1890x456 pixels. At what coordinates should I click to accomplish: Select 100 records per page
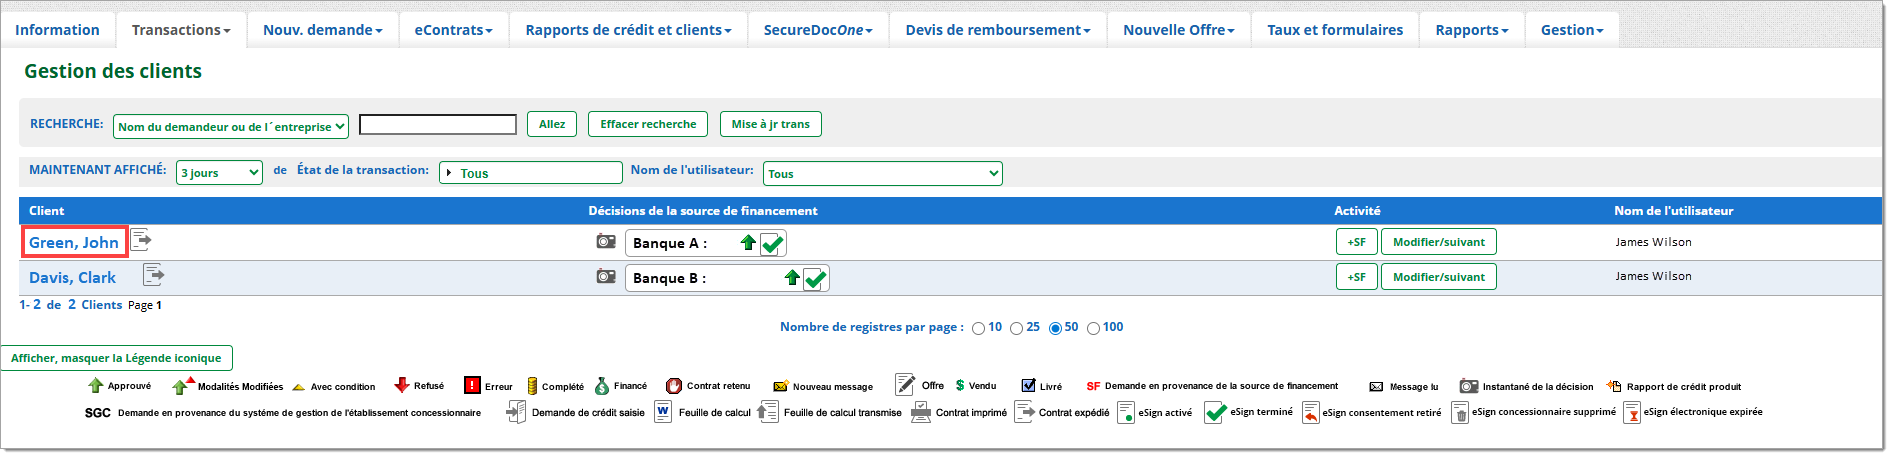1093,329
